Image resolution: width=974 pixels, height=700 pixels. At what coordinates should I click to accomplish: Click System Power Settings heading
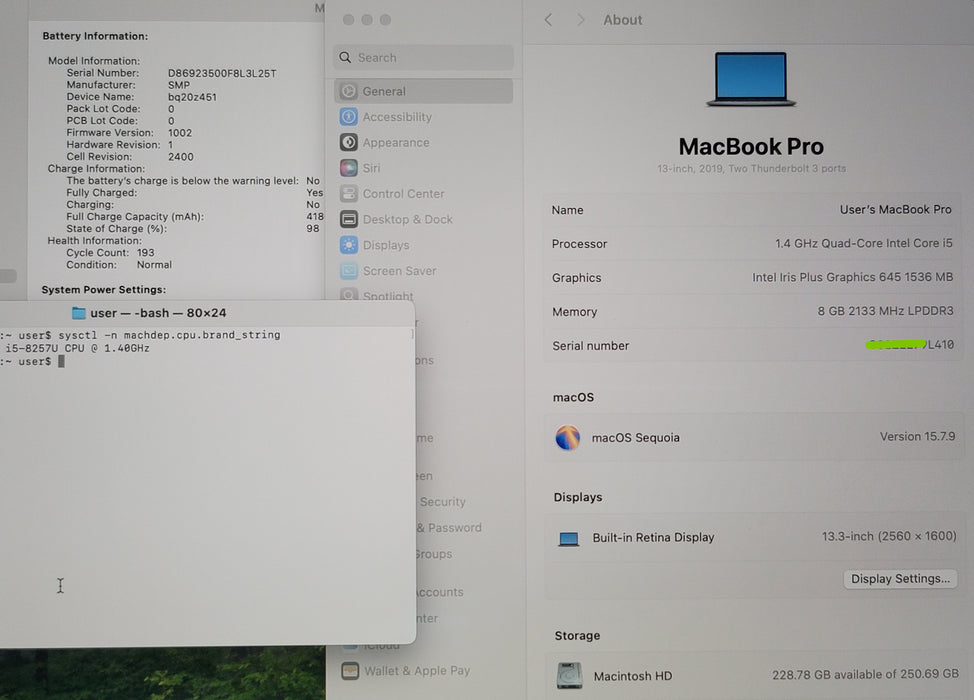(103, 289)
